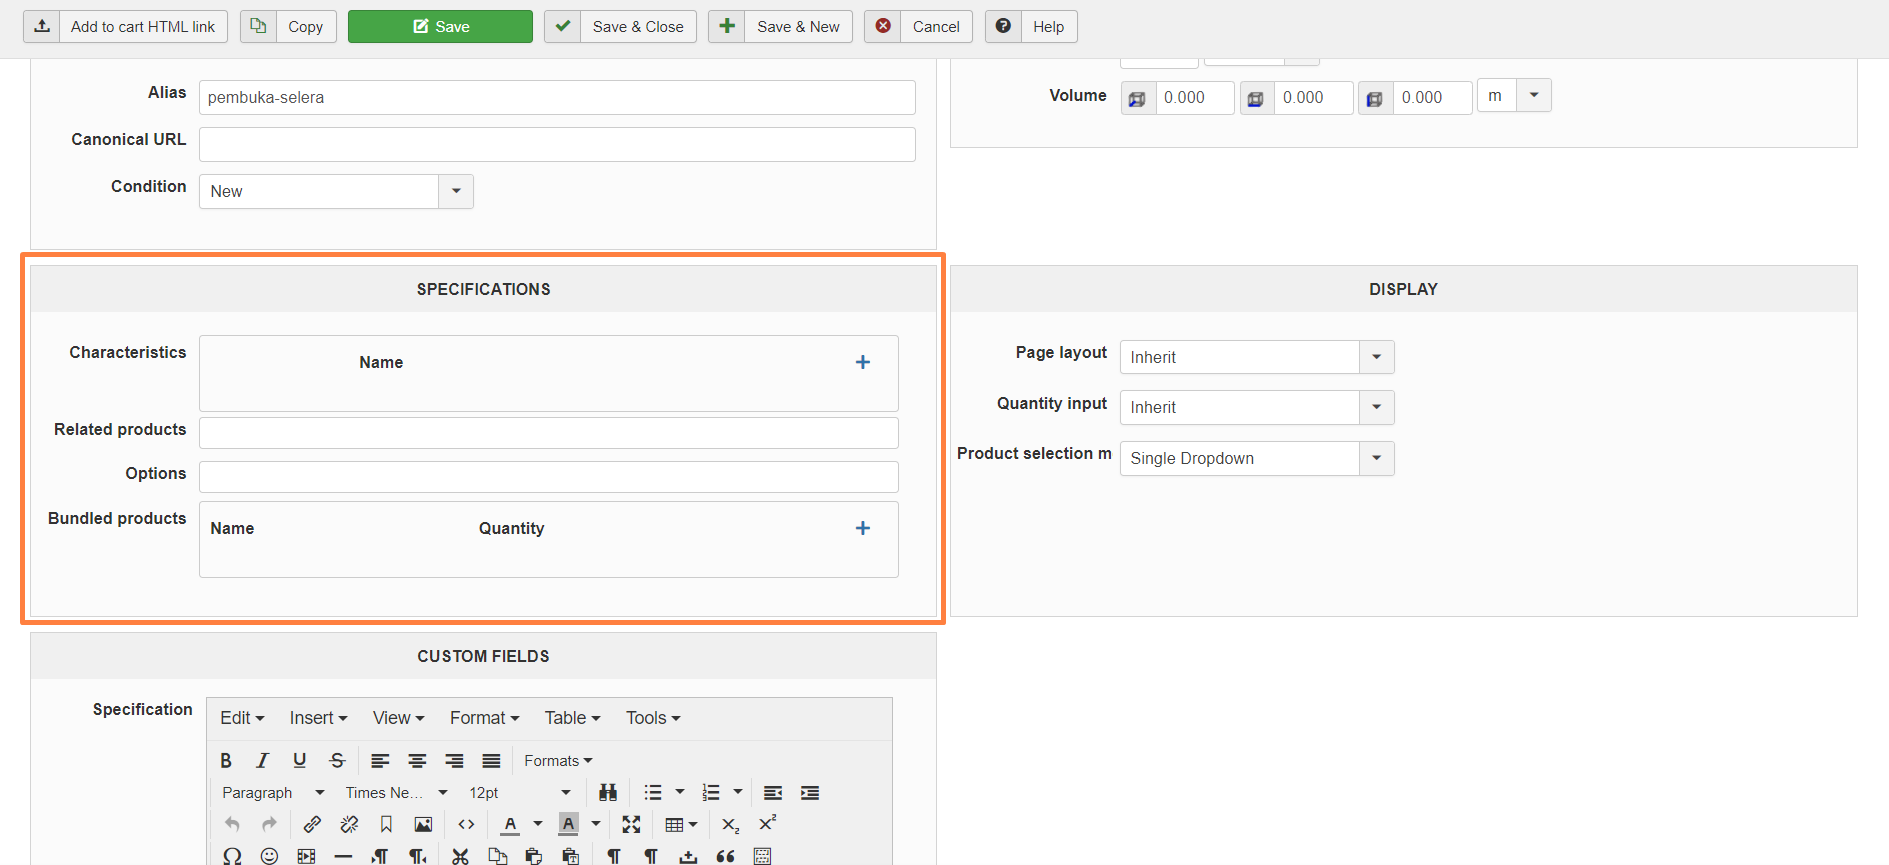Open editor Insert menu

(318, 718)
